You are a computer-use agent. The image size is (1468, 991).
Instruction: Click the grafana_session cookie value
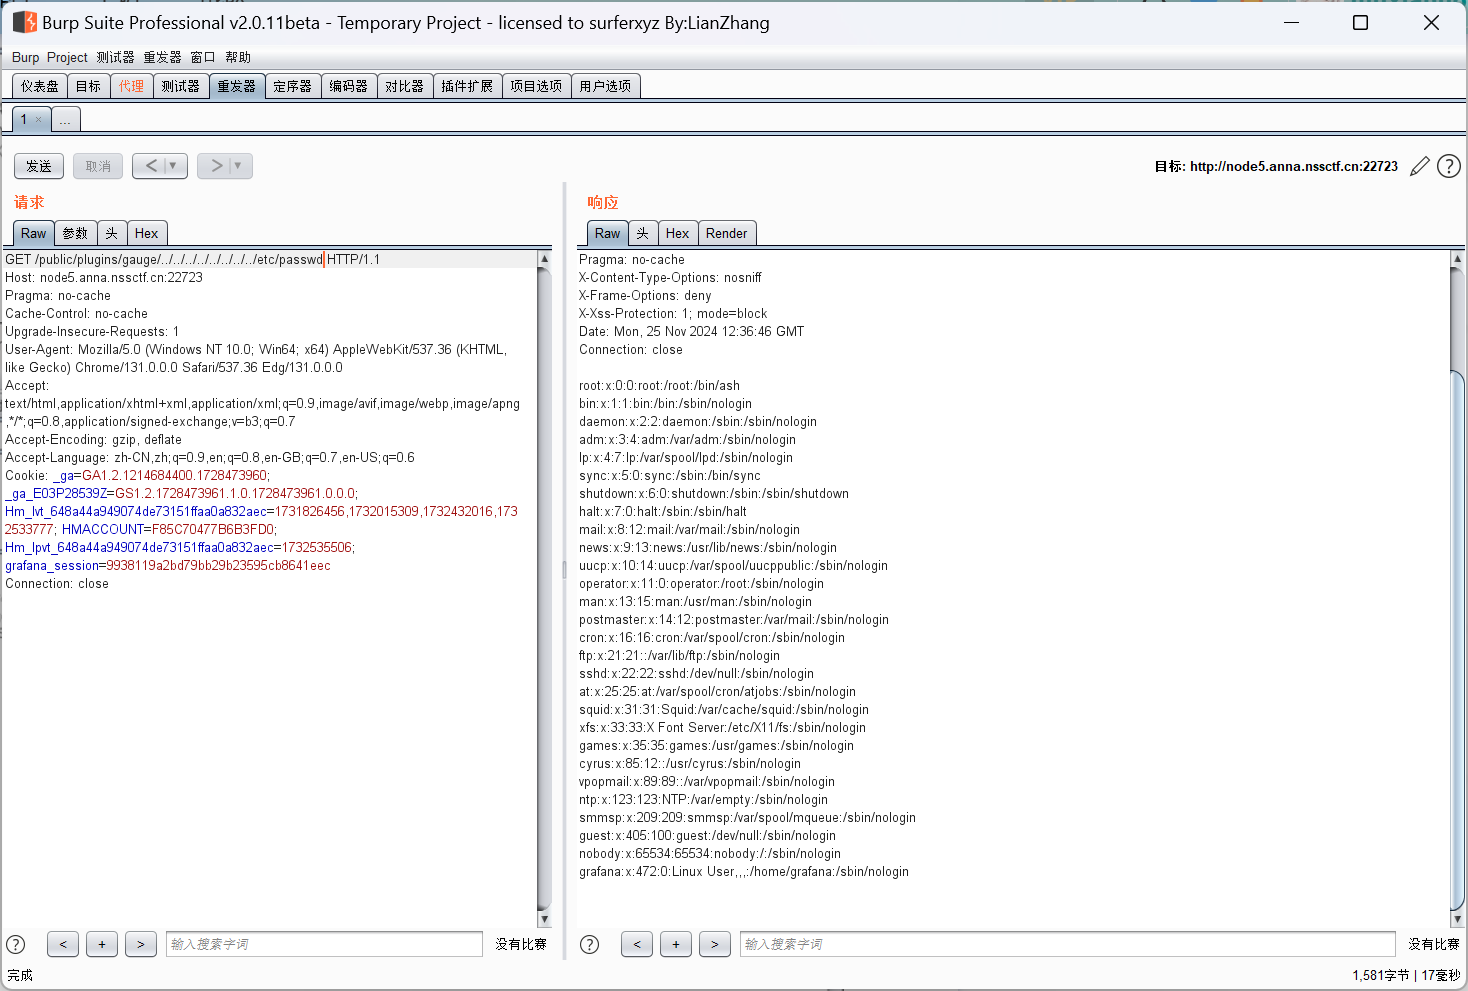coord(218,566)
